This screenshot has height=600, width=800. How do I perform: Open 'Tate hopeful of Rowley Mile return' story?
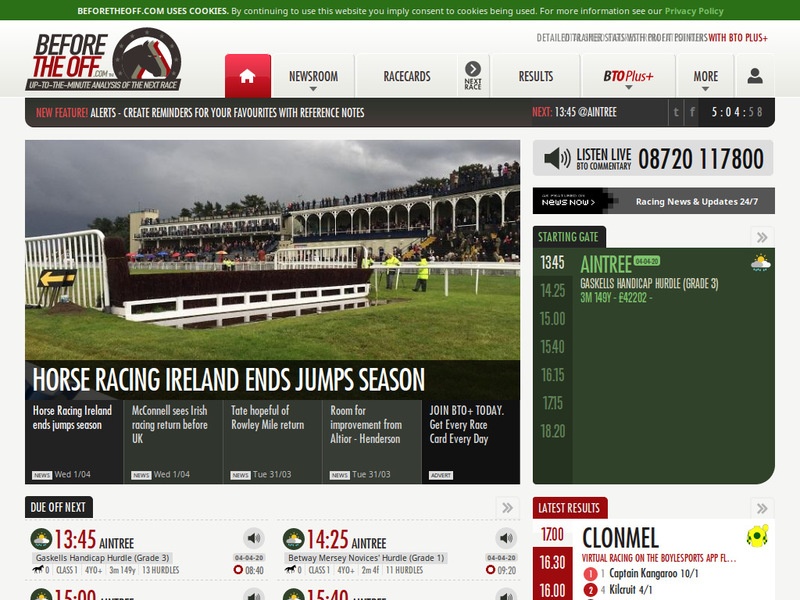tap(272, 441)
